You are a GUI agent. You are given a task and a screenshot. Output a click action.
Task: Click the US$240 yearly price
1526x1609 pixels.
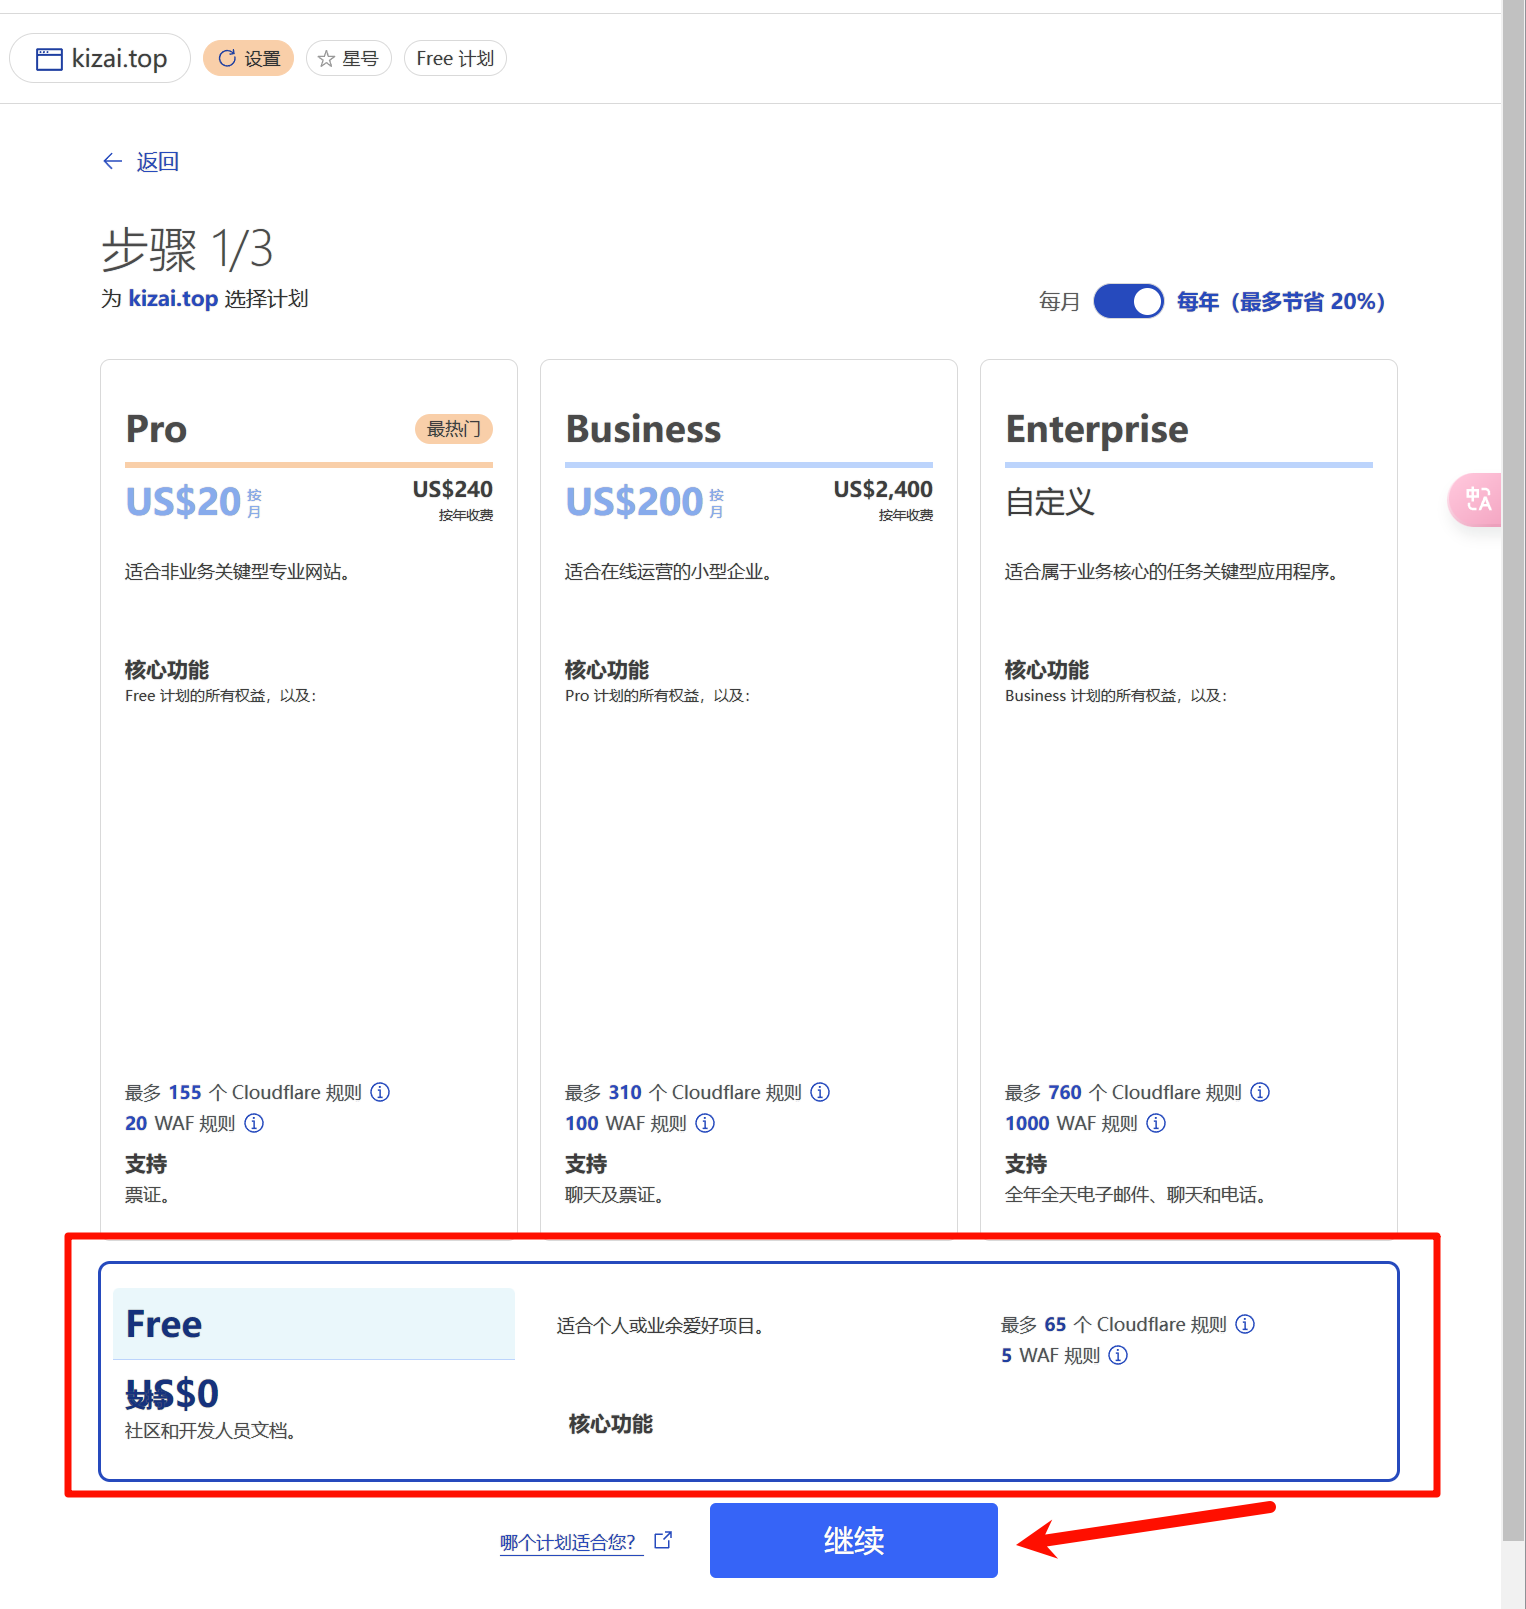[453, 489]
